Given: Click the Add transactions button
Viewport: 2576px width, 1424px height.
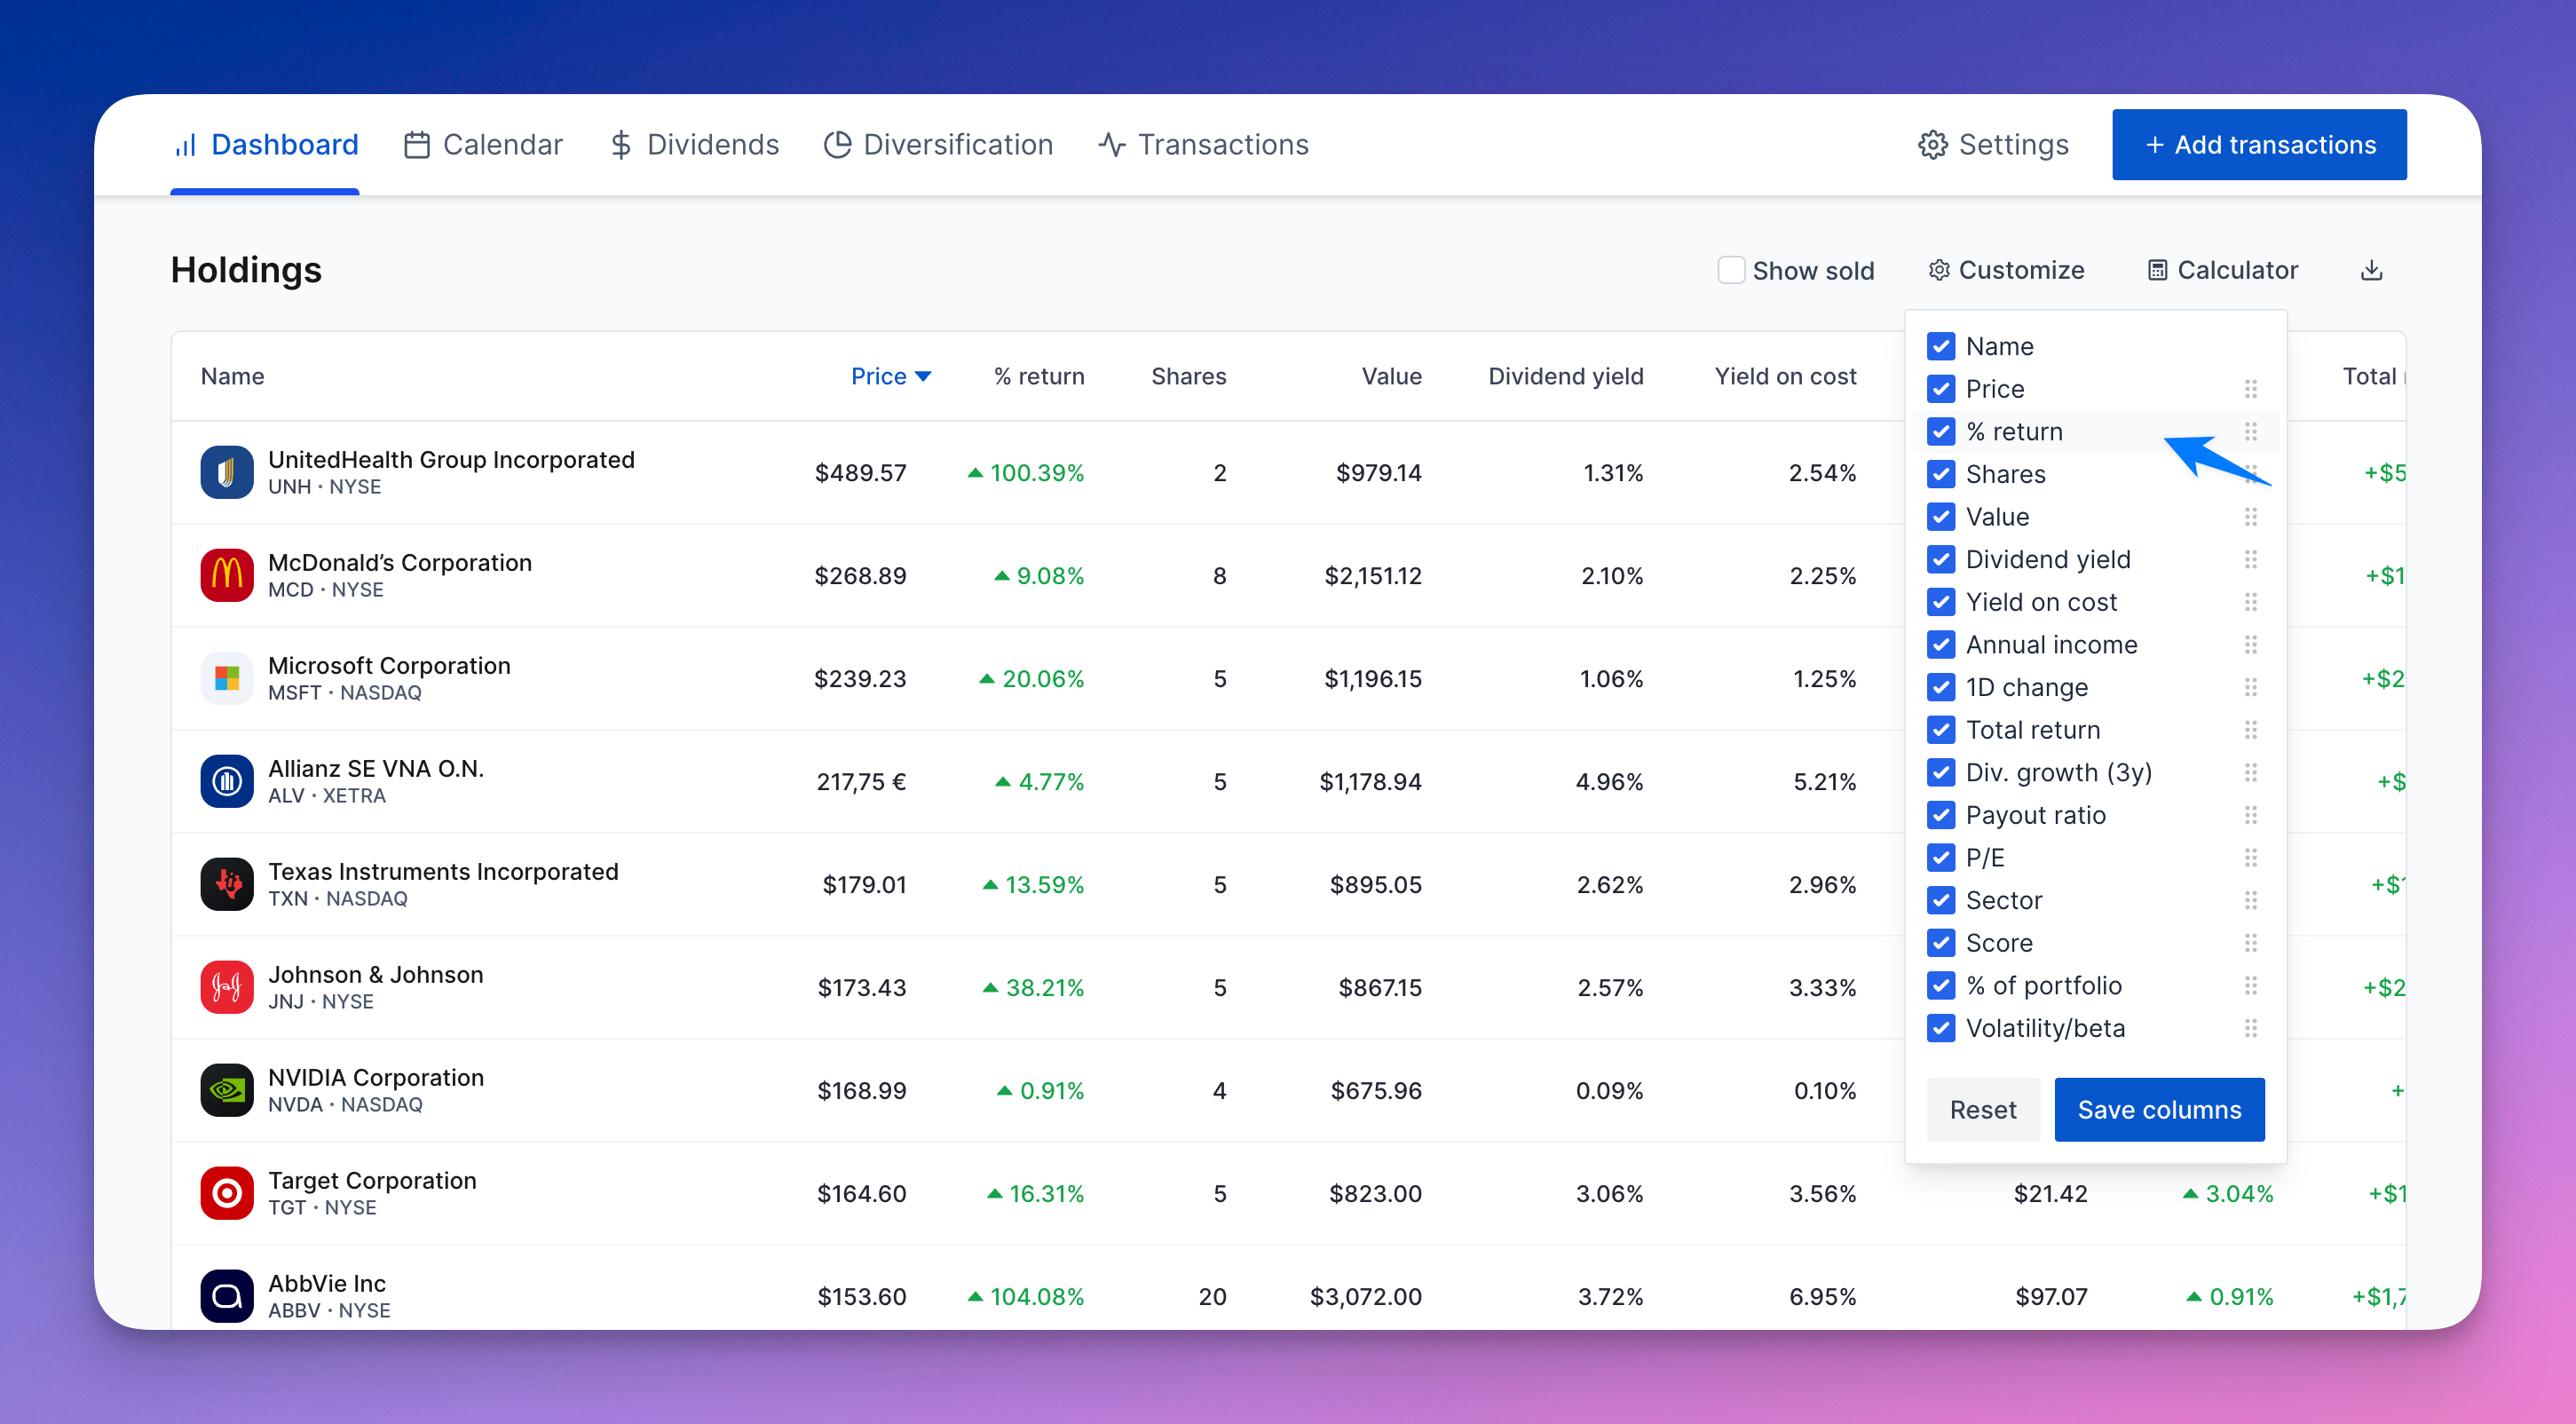Looking at the screenshot, I should pyautogui.click(x=2259, y=145).
